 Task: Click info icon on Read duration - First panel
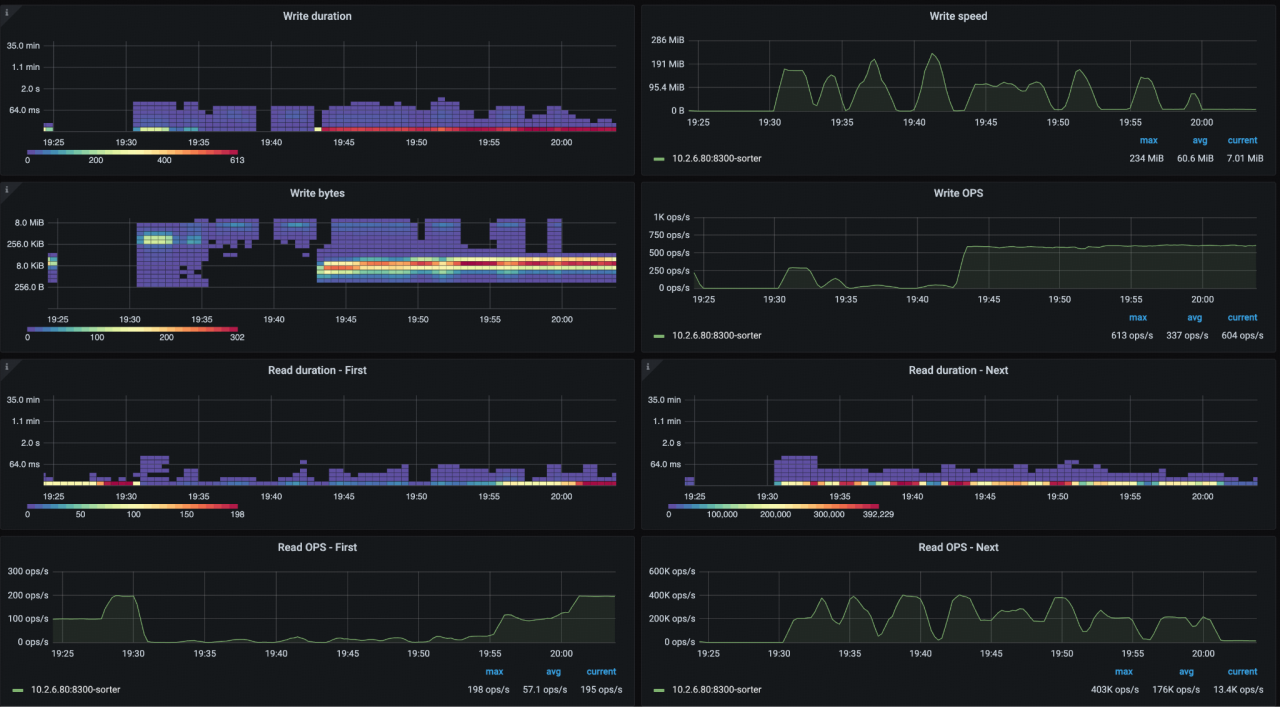coord(7,366)
